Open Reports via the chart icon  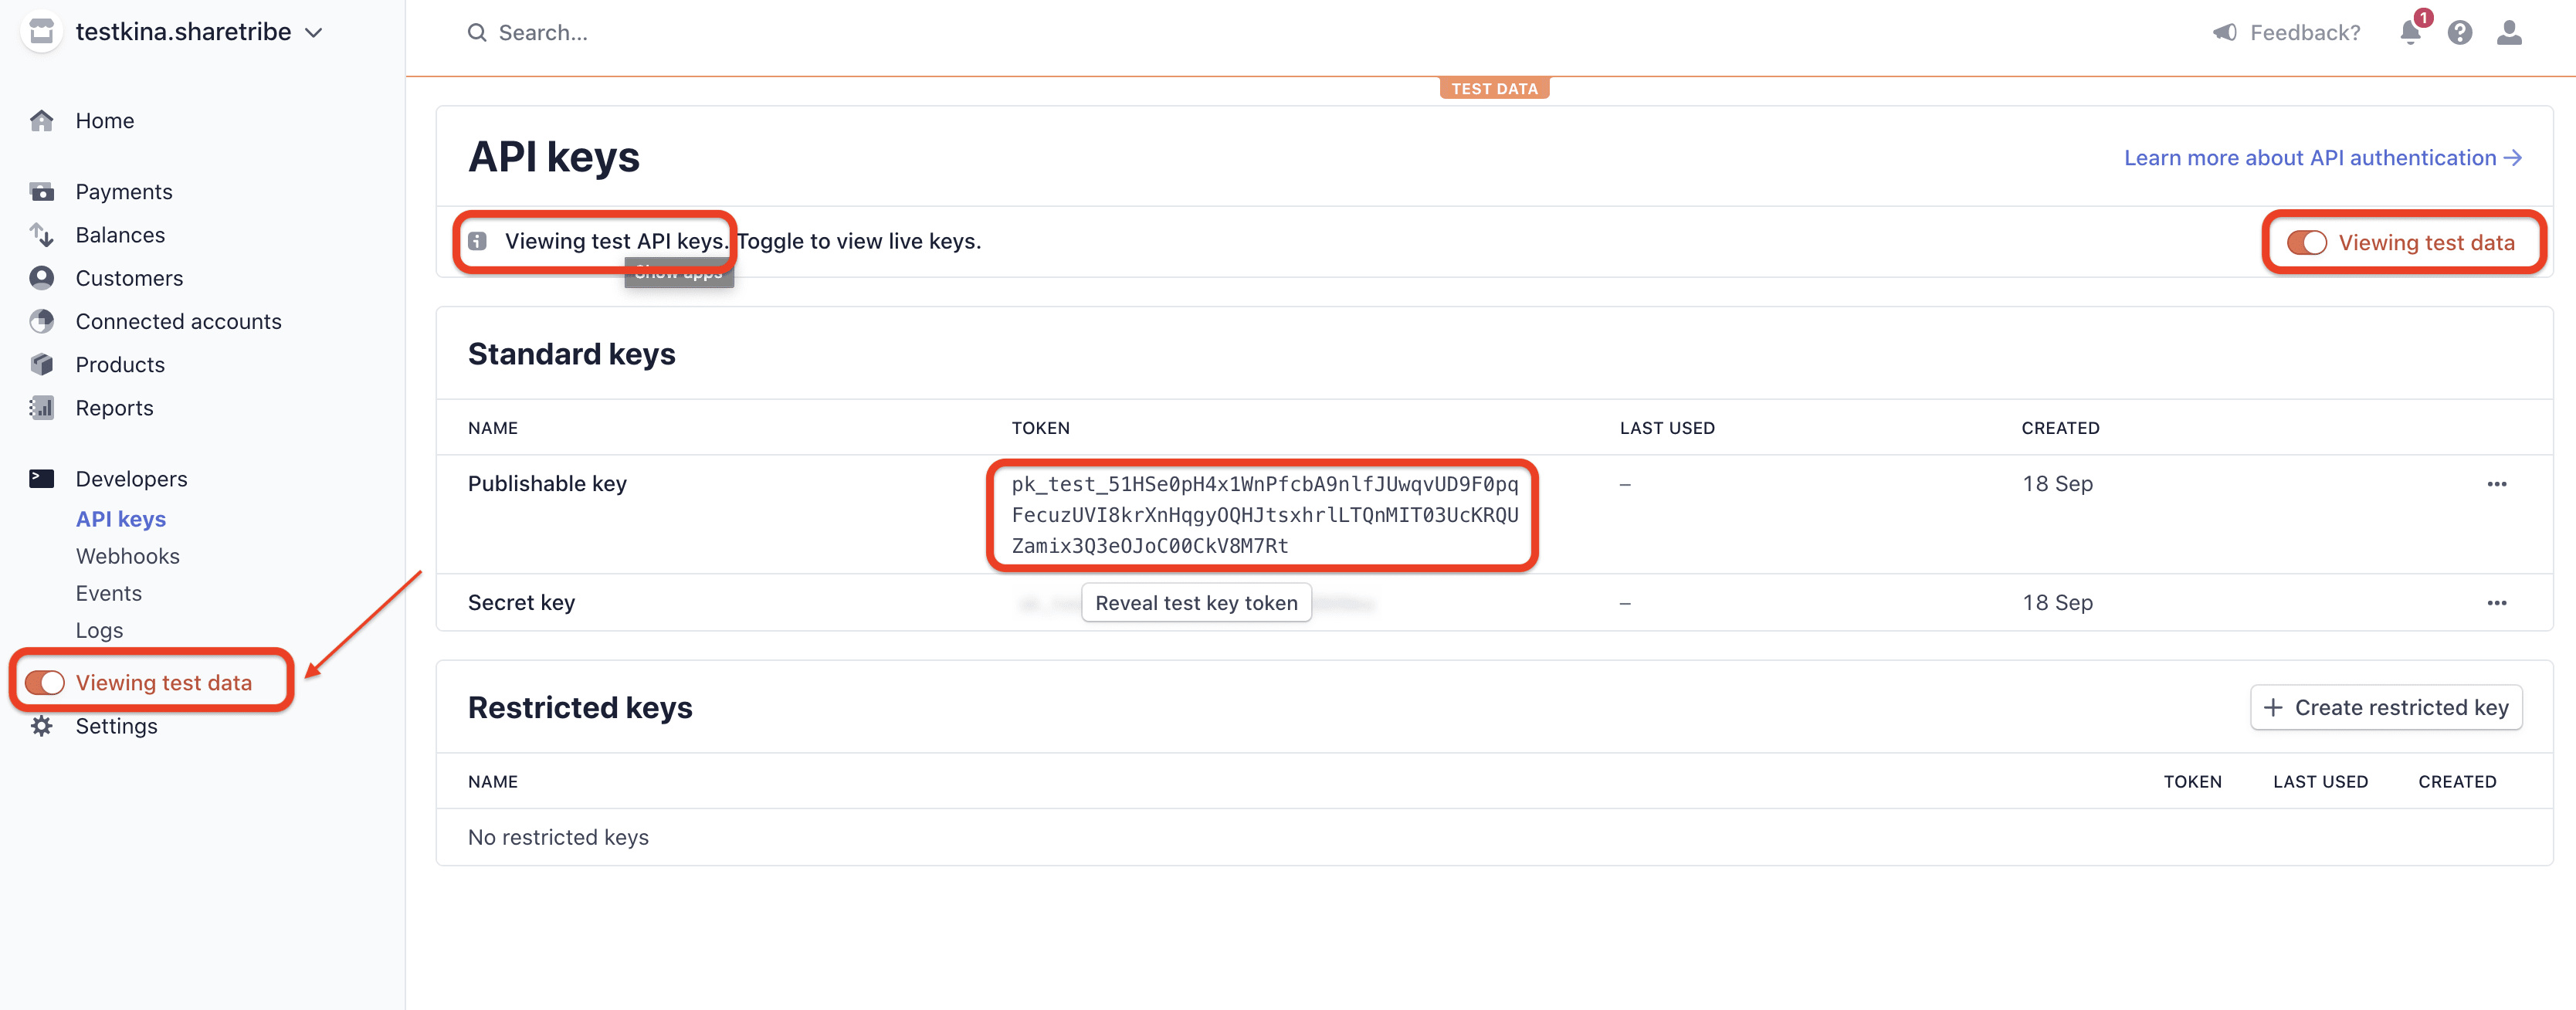coord(42,408)
